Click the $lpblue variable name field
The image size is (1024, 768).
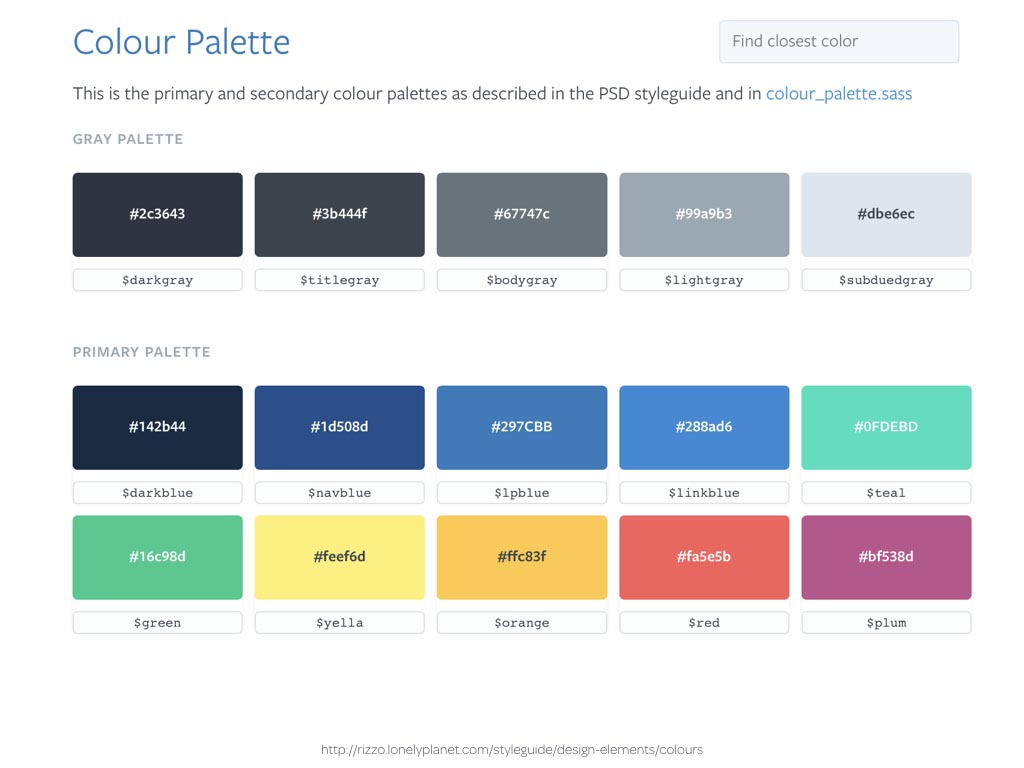tap(522, 493)
